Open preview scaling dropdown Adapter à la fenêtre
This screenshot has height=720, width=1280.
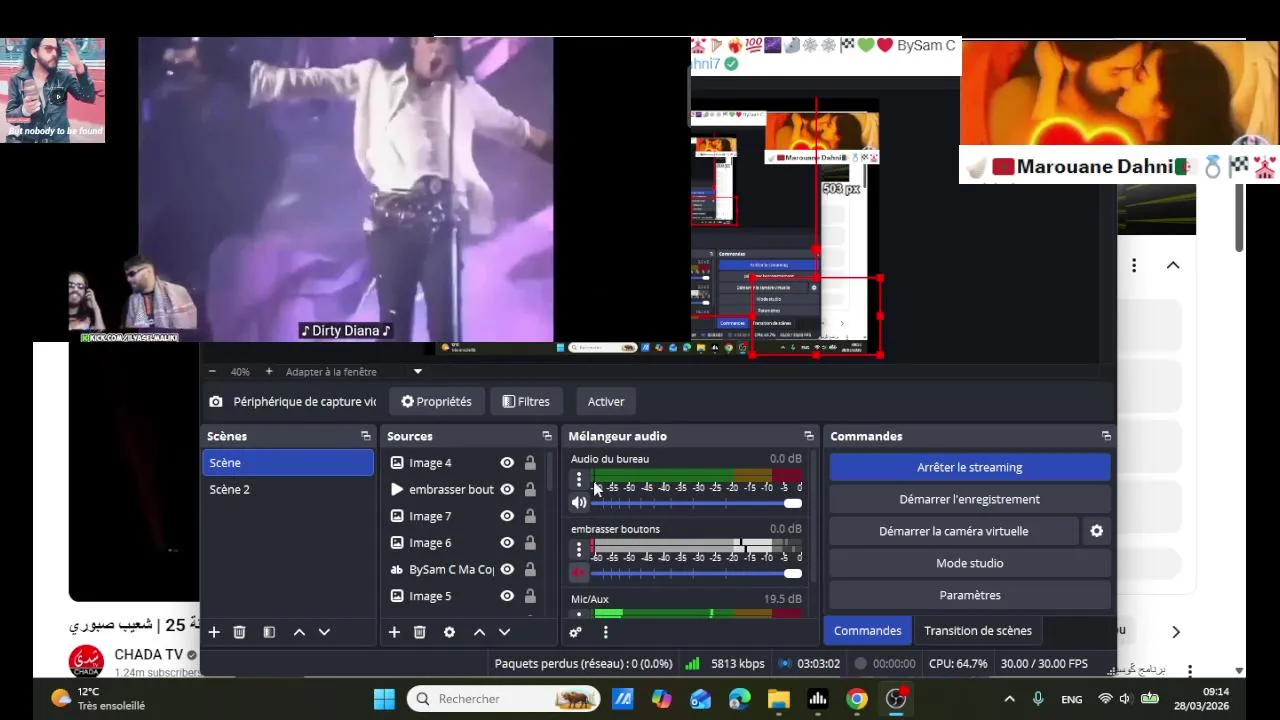coord(354,372)
